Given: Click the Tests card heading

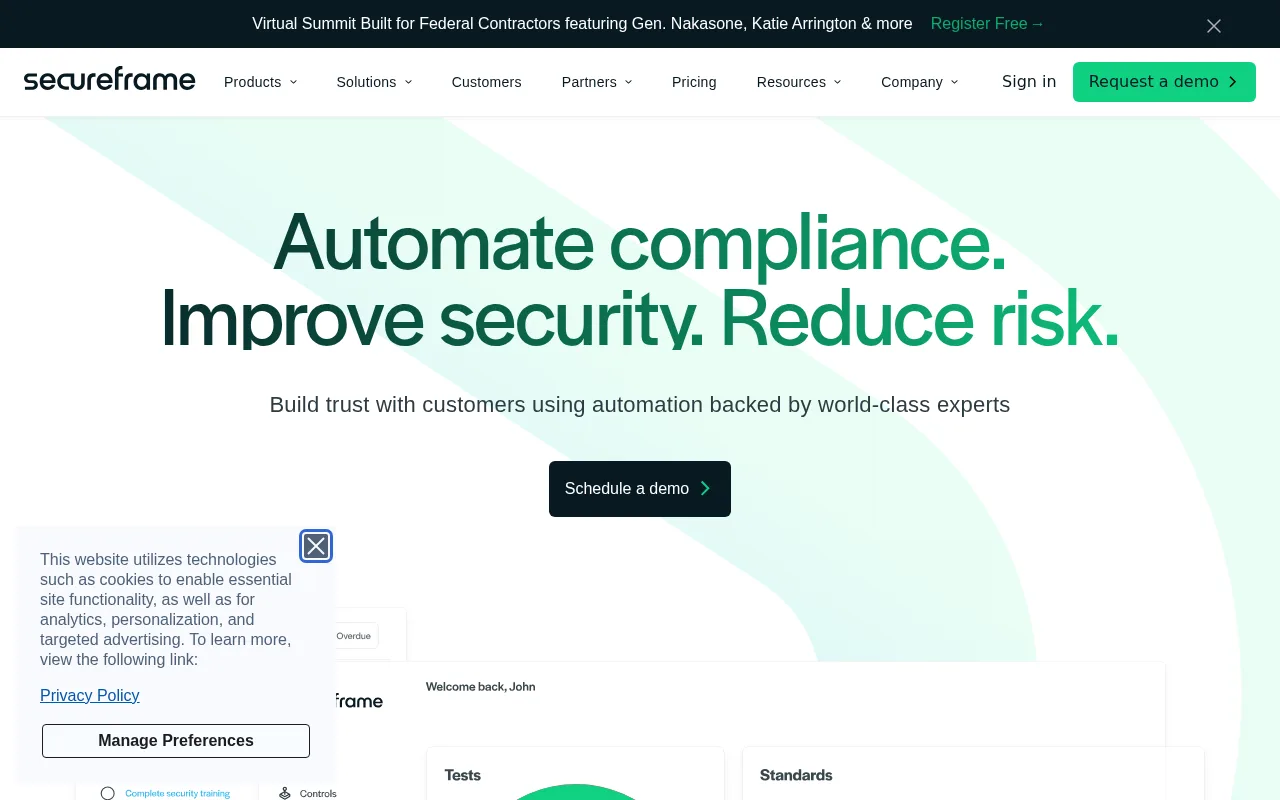Looking at the screenshot, I should tap(462, 775).
